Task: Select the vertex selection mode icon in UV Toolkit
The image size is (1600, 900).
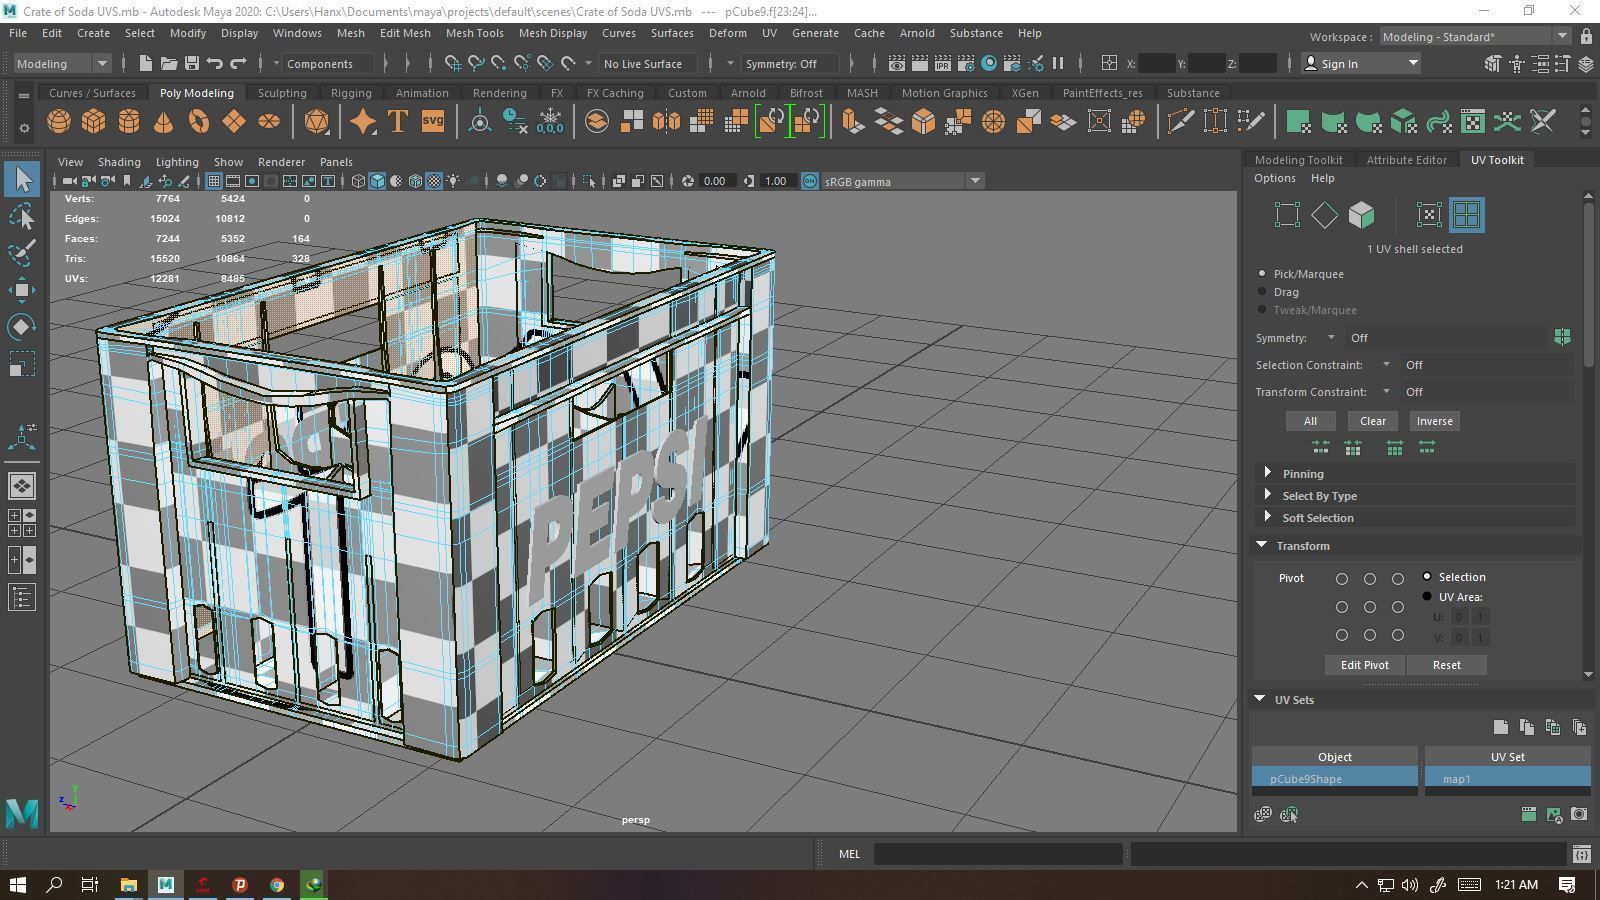Action: [1288, 215]
